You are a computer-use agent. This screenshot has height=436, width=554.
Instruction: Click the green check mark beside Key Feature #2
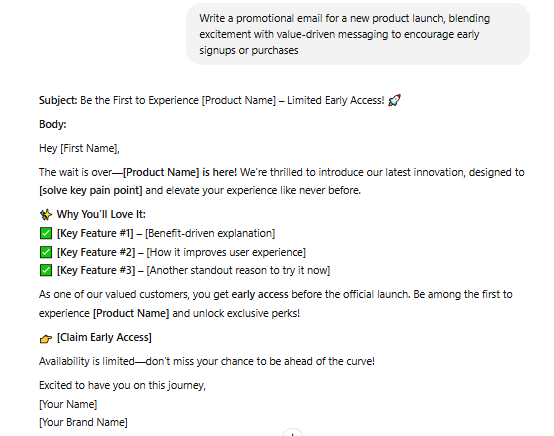click(46, 252)
